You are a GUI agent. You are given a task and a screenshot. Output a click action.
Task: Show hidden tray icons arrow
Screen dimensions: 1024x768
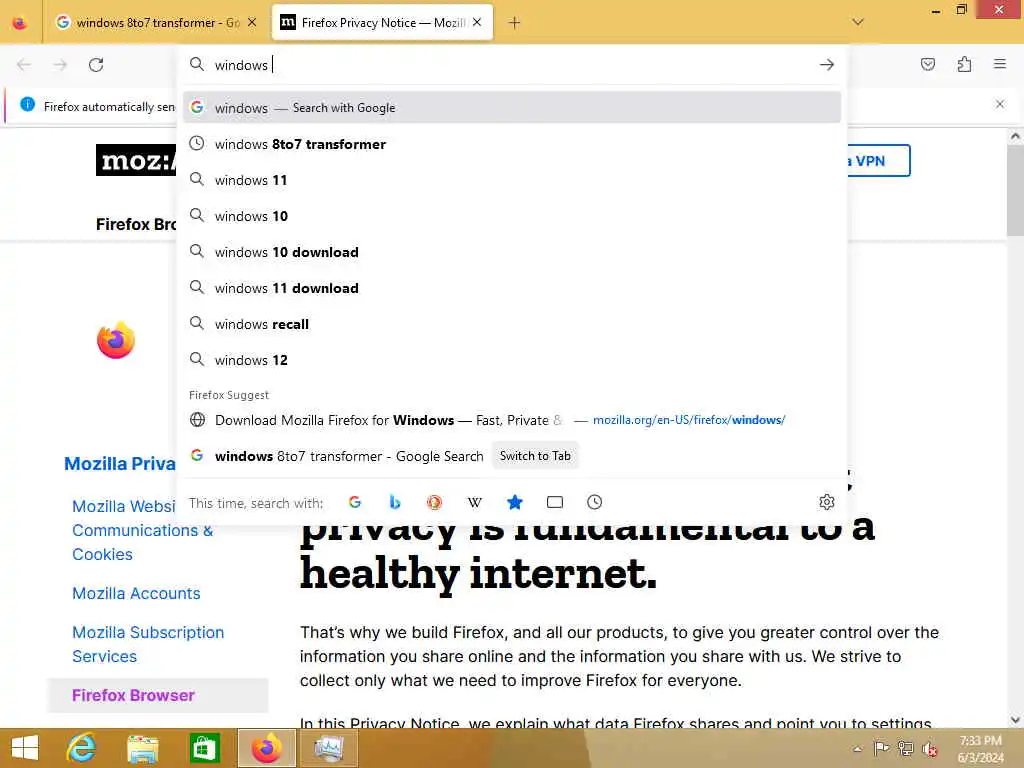[x=857, y=748]
